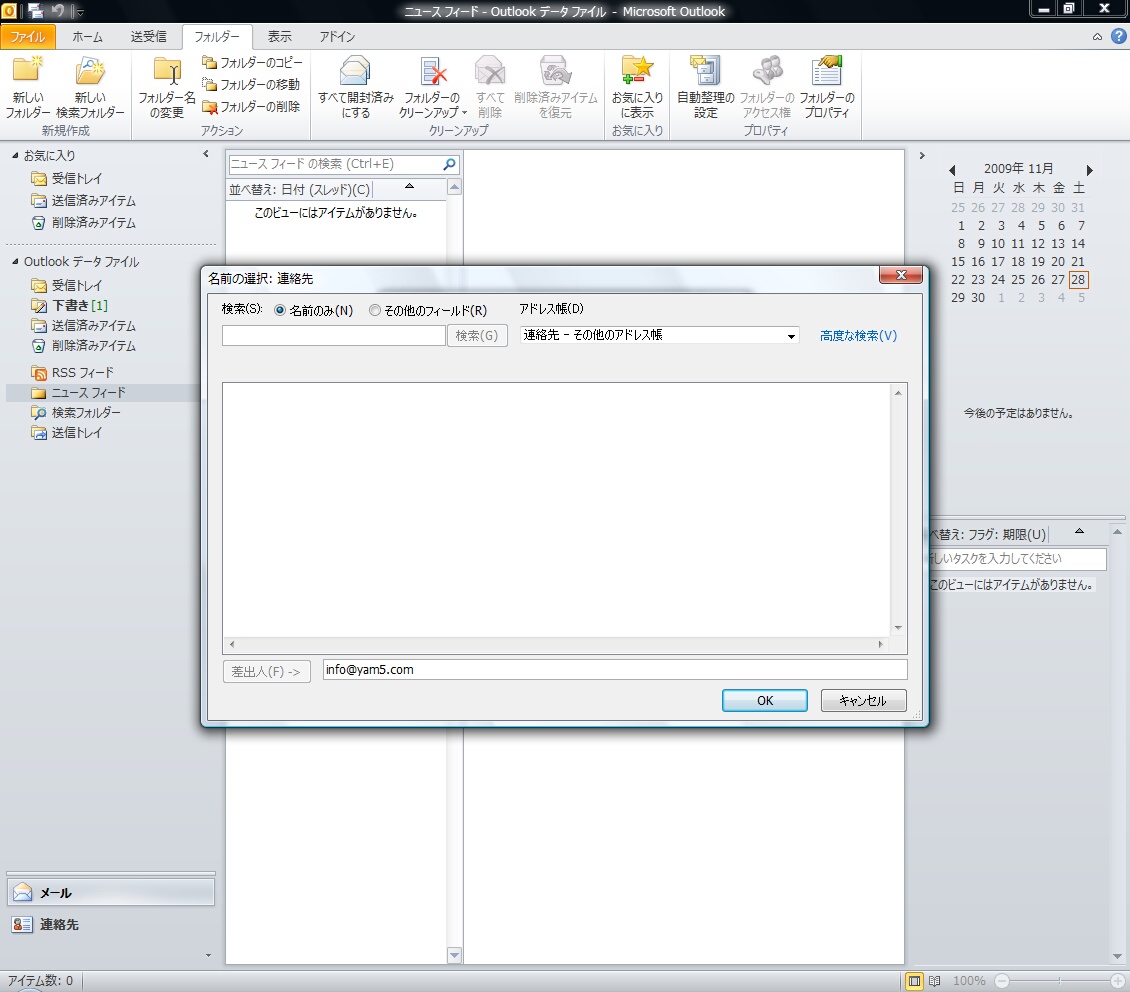Image resolution: width=1130 pixels, height=992 pixels.
Task: Copy folder via フォルダーのコピー
Action: click(x=252, y=63)
